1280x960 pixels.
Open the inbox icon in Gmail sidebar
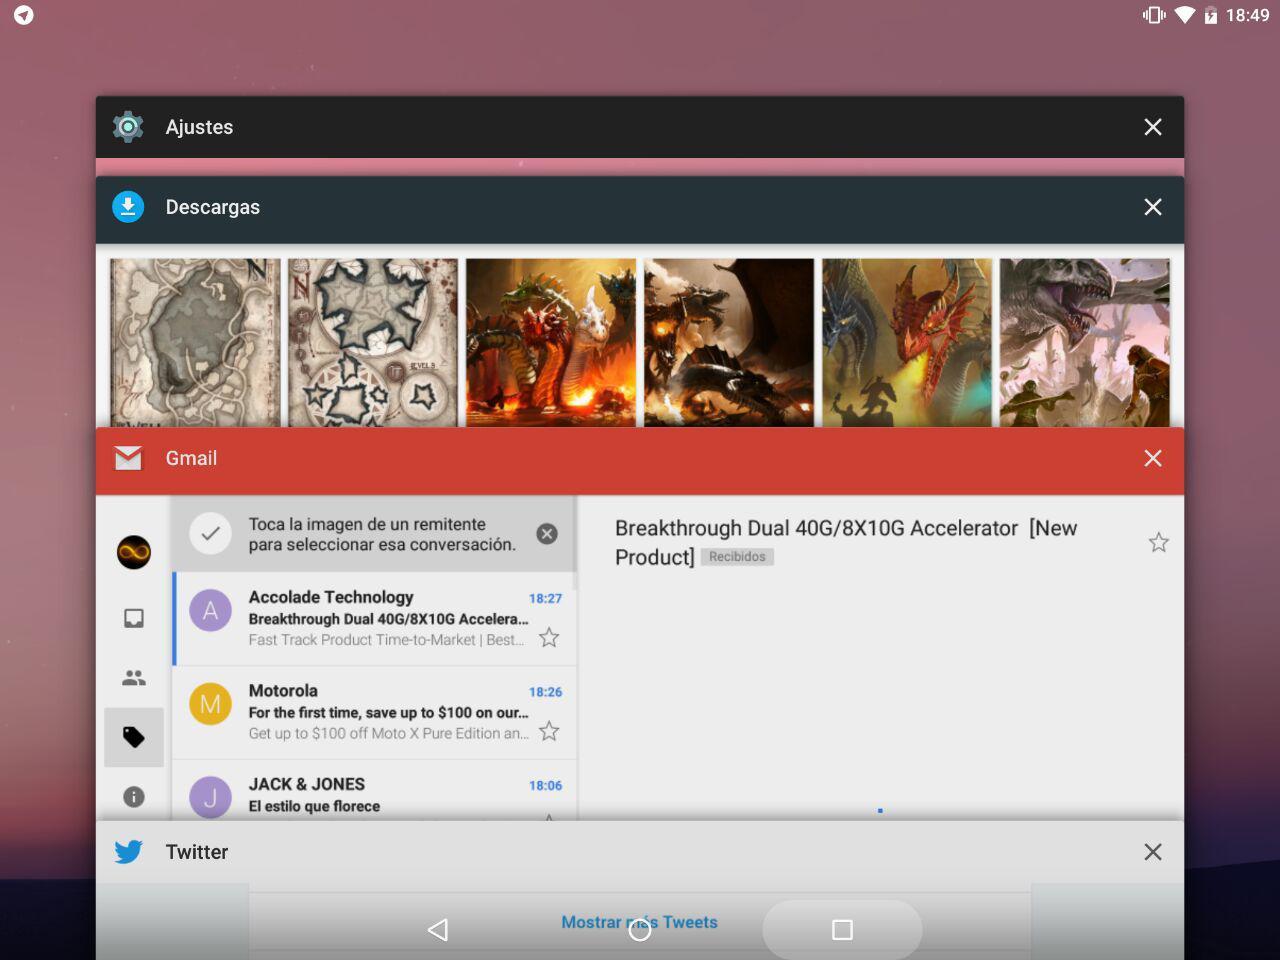coord(134,618)
